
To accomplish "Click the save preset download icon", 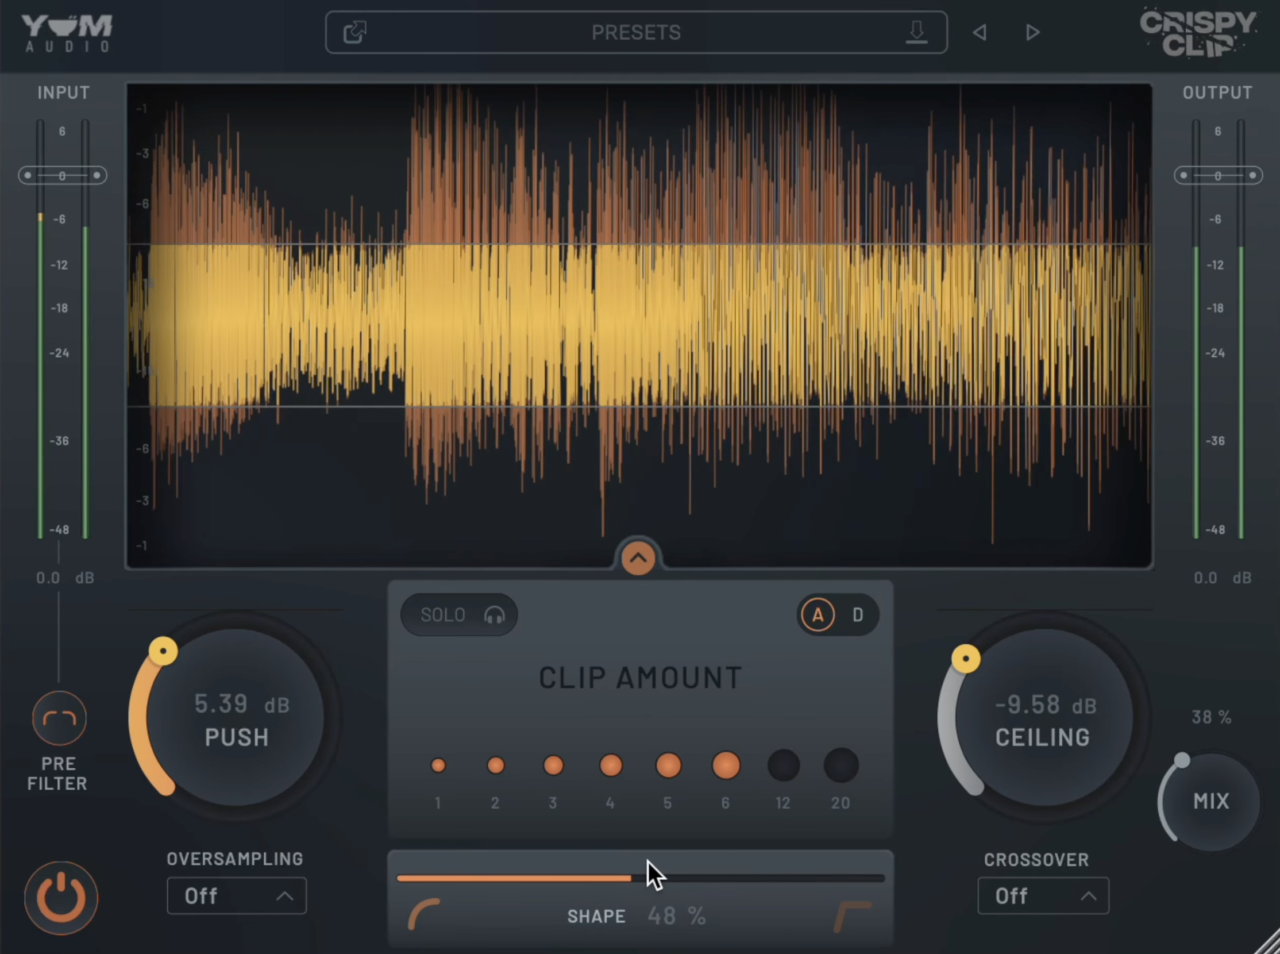I will [x=916, y=33].
